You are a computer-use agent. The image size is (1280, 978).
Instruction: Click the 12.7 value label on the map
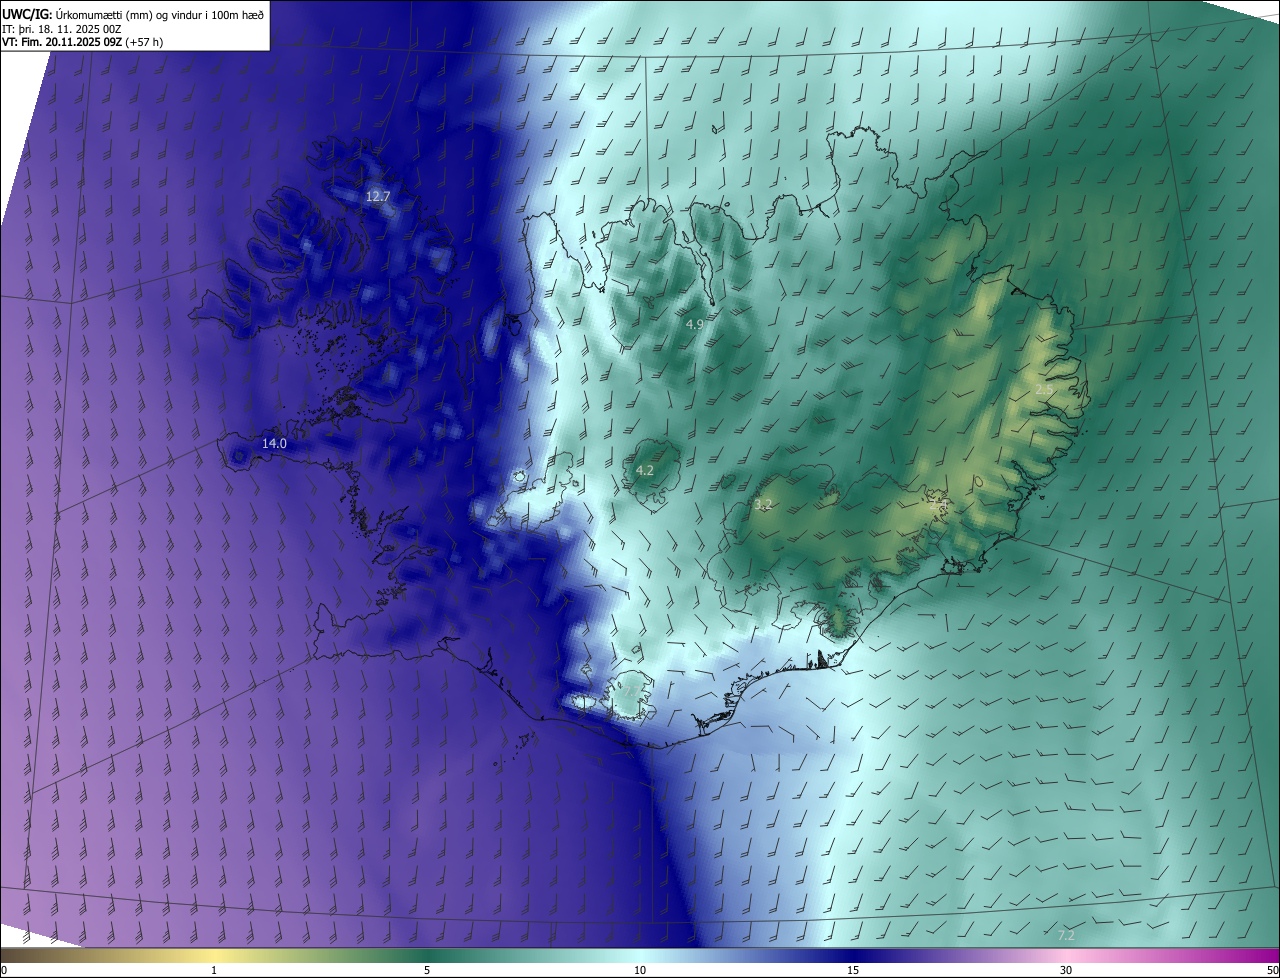click(x=377, y=196)
